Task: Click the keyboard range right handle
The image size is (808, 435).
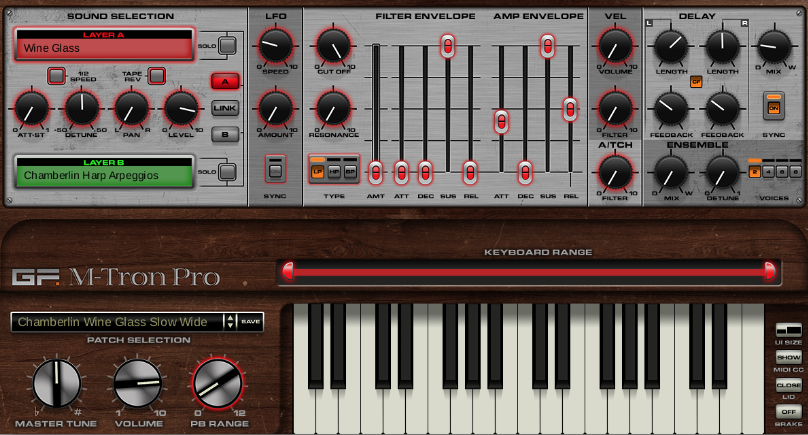Action: pyautogui.click(x=769, y=271)
